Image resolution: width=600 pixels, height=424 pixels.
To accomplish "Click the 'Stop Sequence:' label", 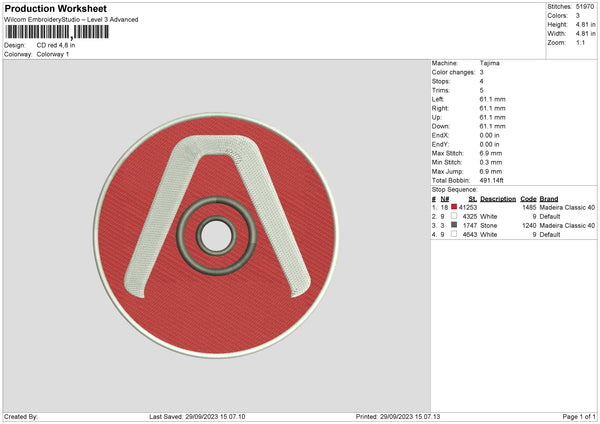I will click(455, 190).
